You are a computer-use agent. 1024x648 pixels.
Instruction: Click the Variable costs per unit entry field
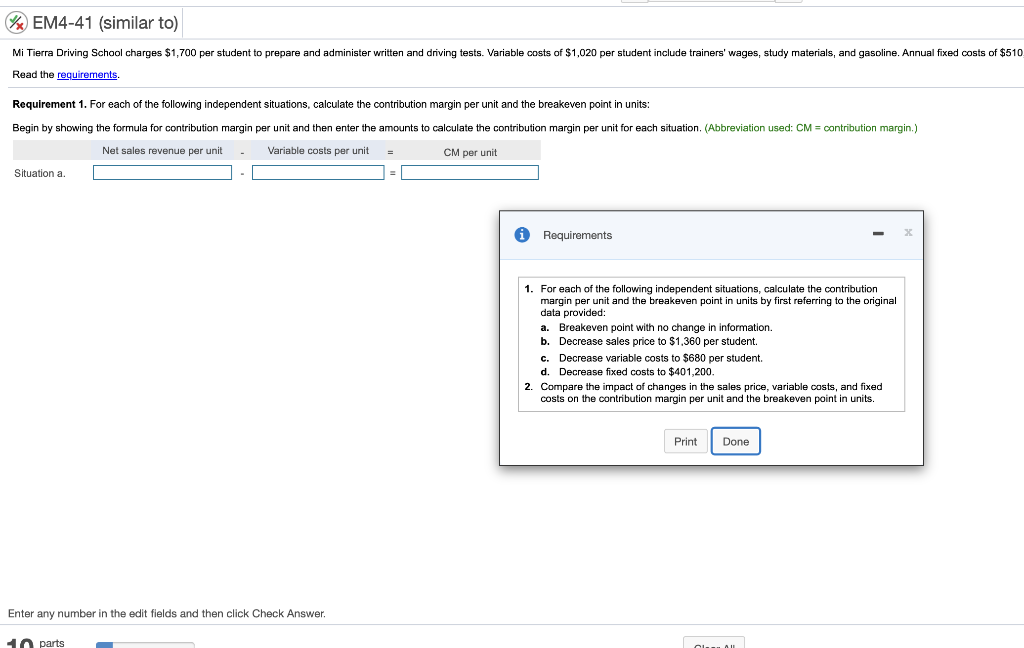point(318,171)
